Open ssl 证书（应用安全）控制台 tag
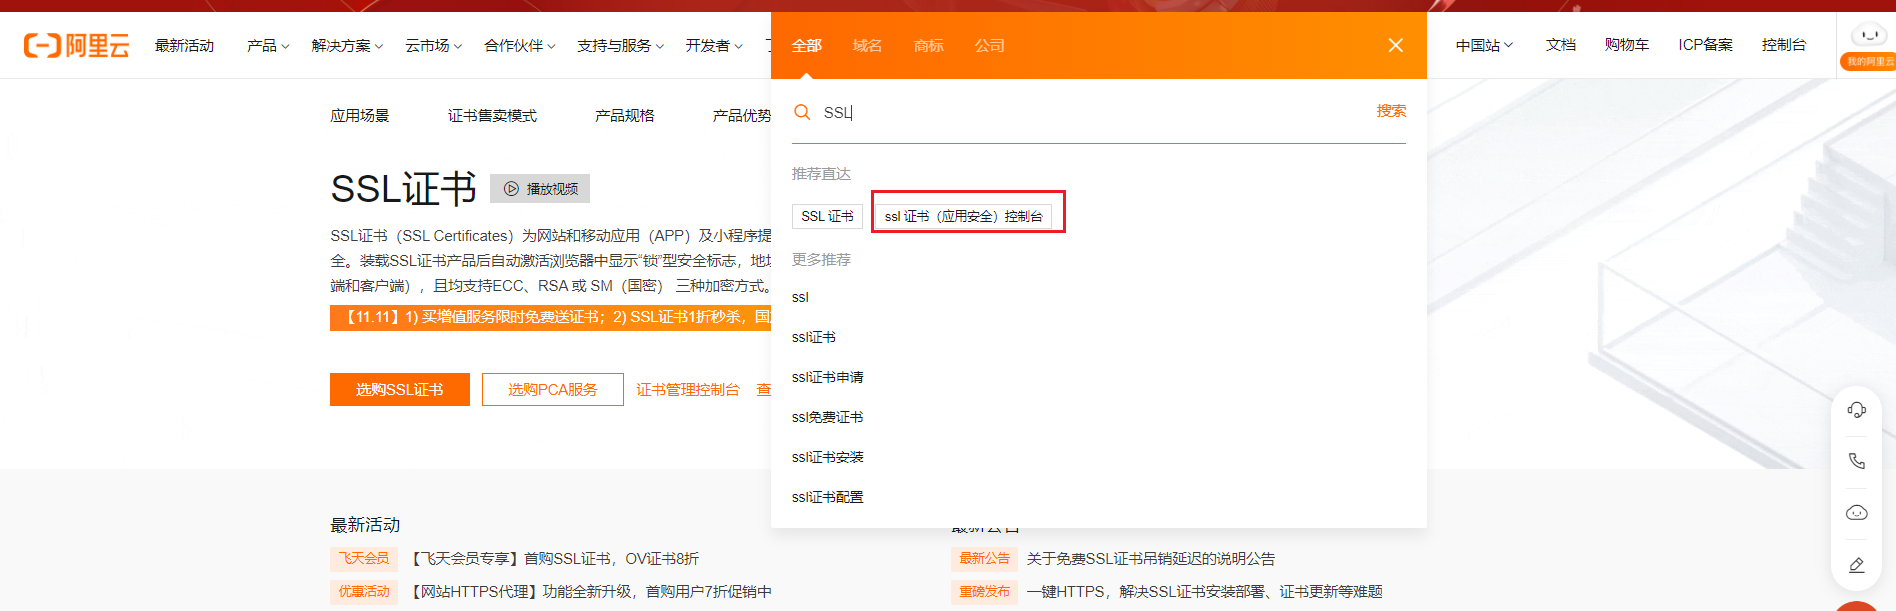The image size is (1896, 611). (963, 216)
